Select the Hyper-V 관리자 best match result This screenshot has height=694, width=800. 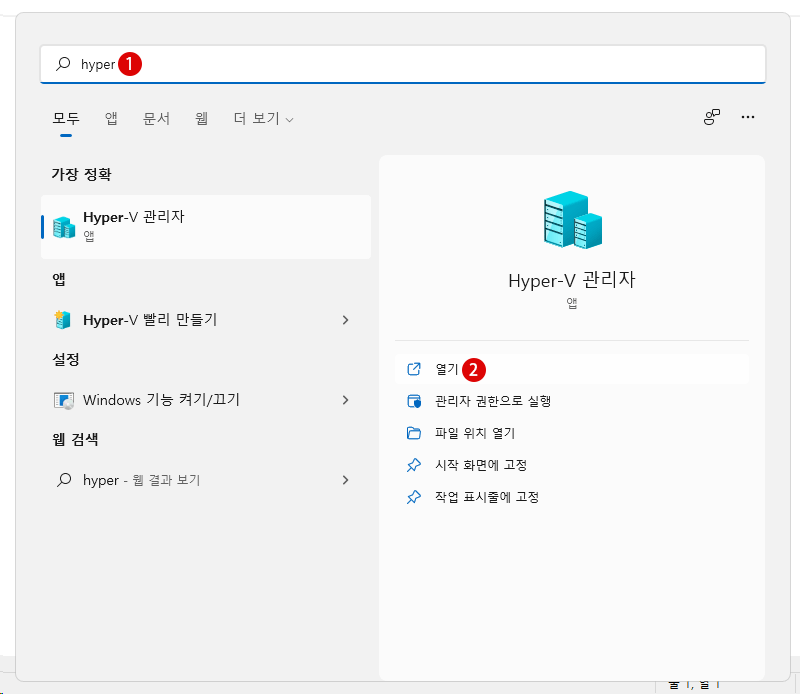[x=206, y=227]
